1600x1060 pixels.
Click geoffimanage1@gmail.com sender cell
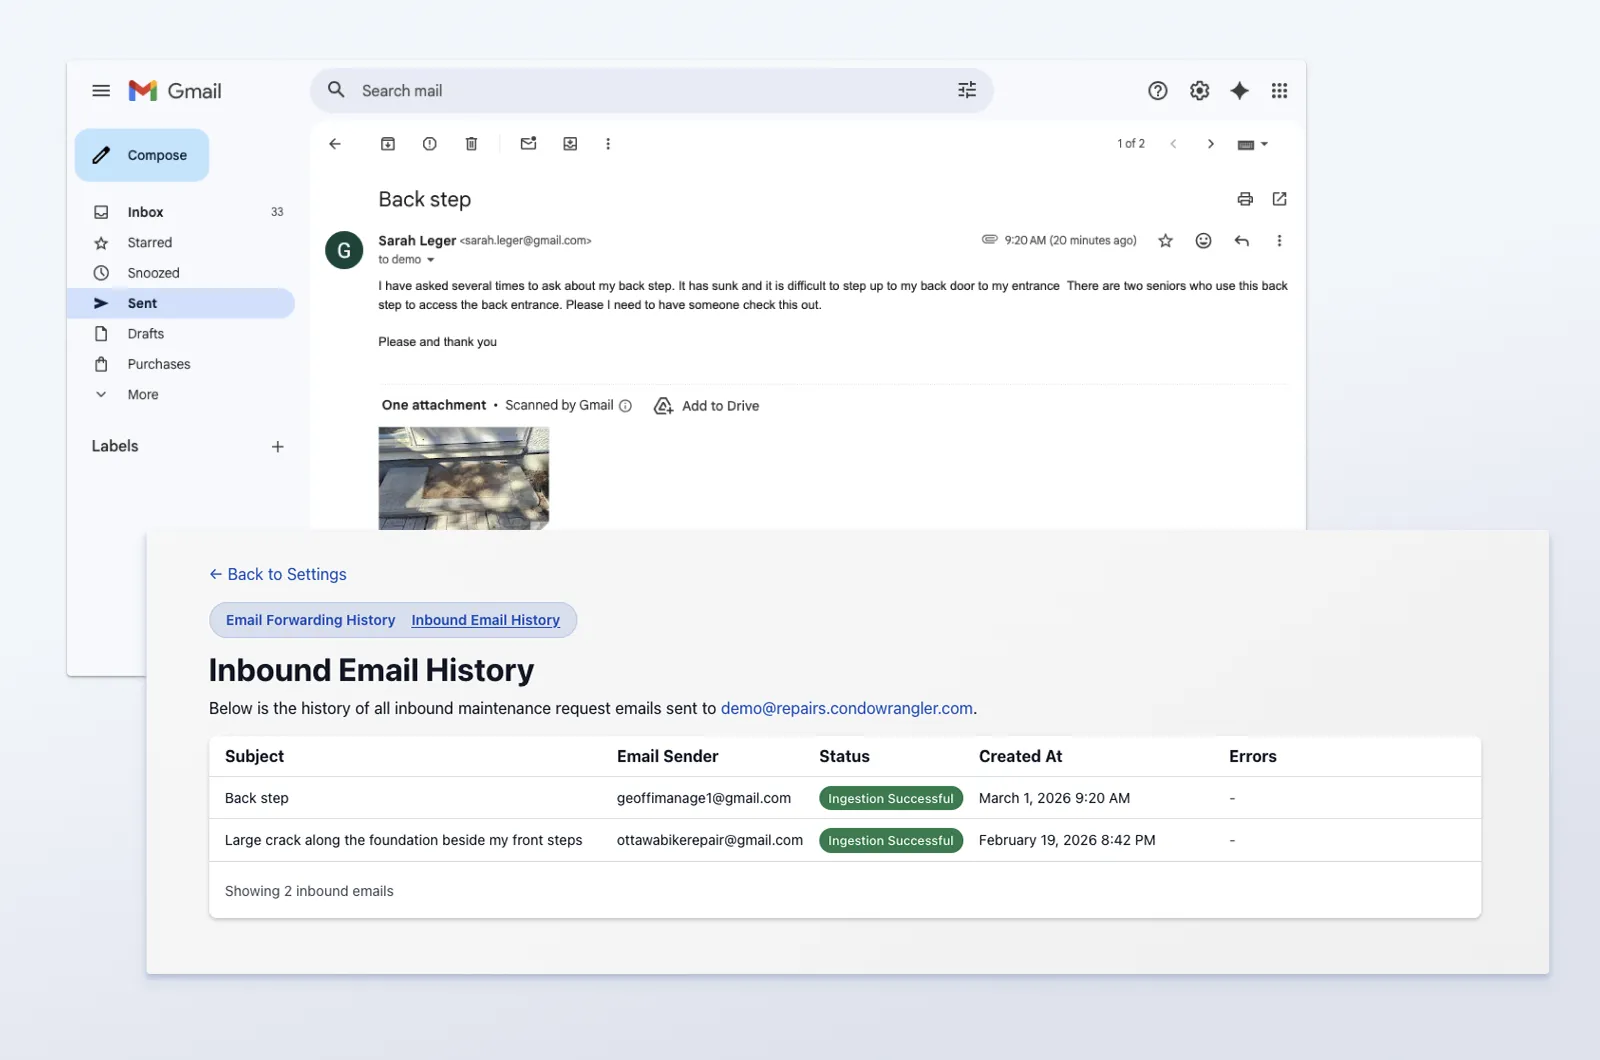(x=704, y=798)
